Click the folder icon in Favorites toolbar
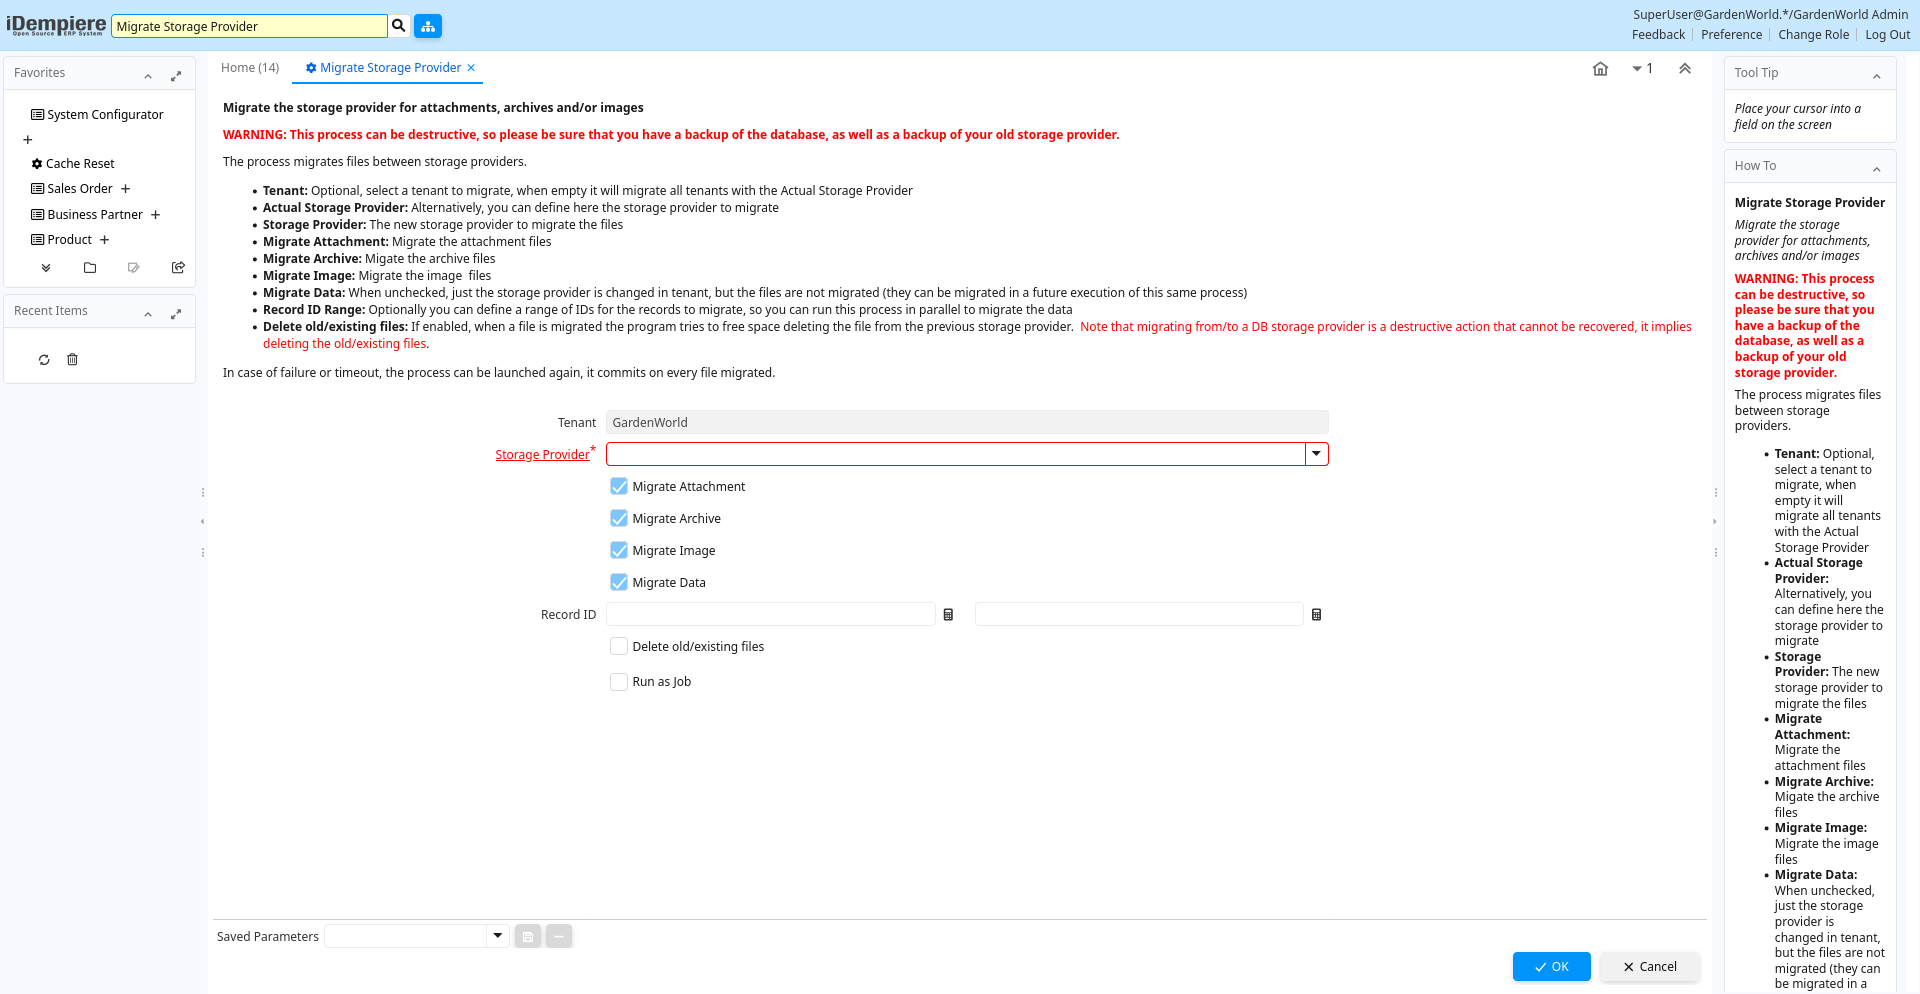 click(x=90, y=268)
